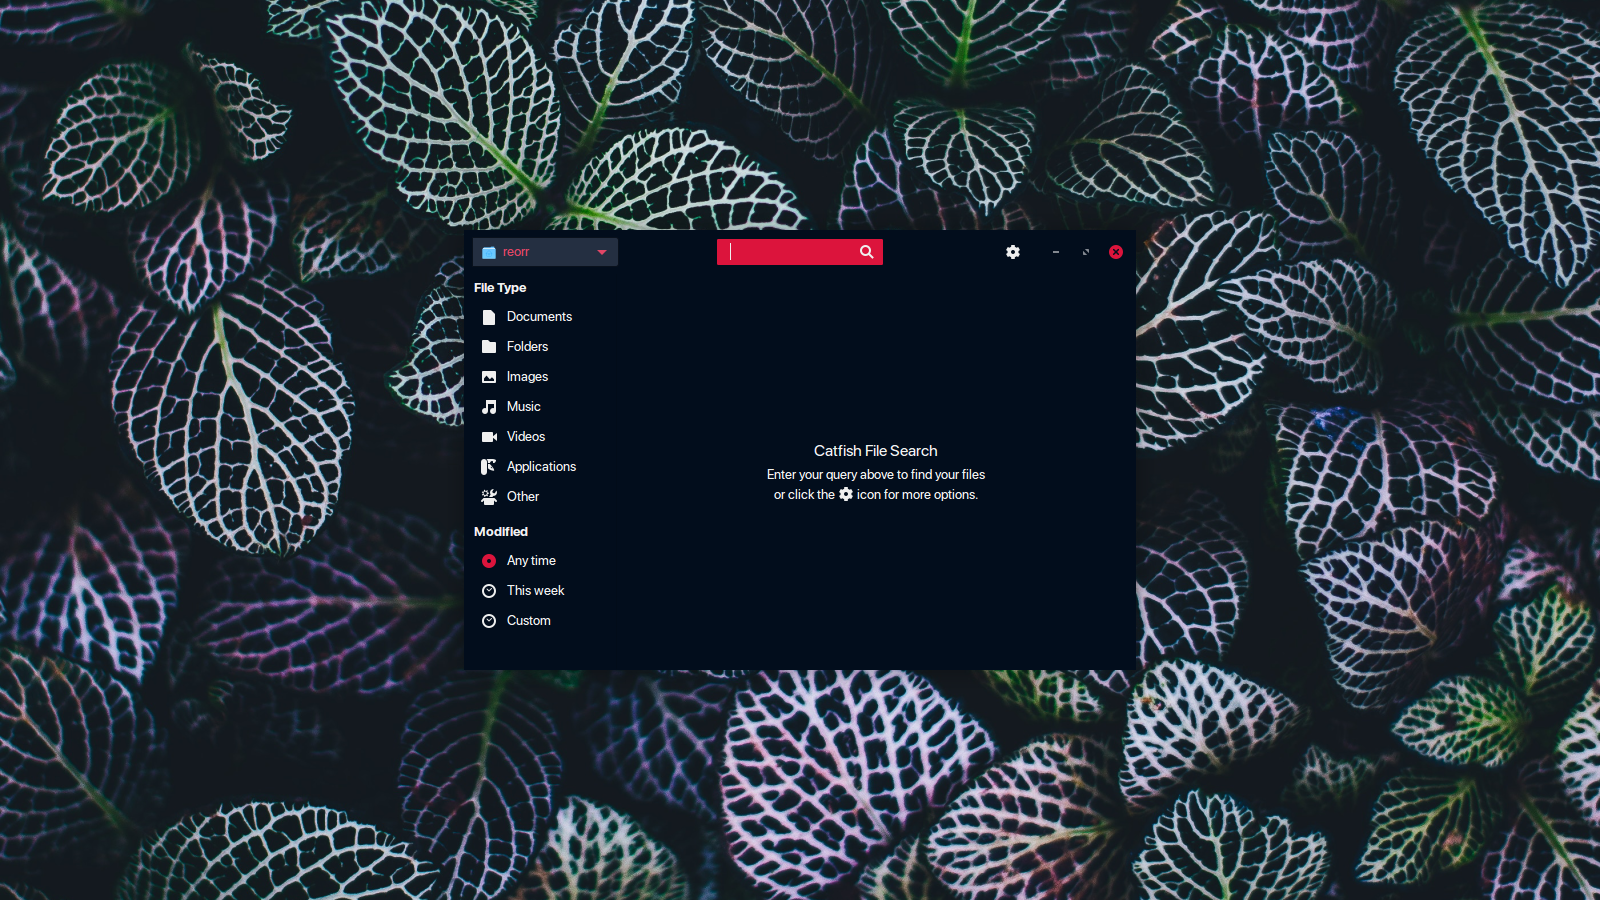
Task: Click the Catfish File Search title text
Action: (876, 451)
